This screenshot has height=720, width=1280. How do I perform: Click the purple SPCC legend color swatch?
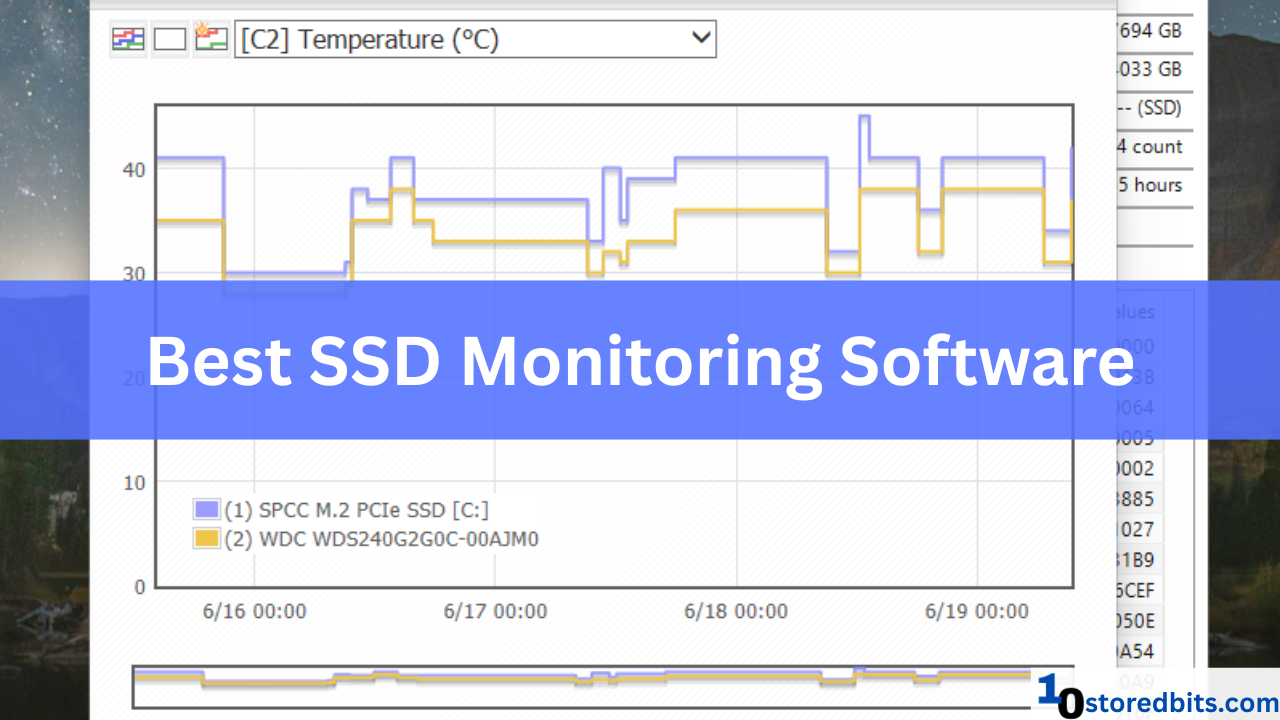pyautogui.click(x=206, y=510)
